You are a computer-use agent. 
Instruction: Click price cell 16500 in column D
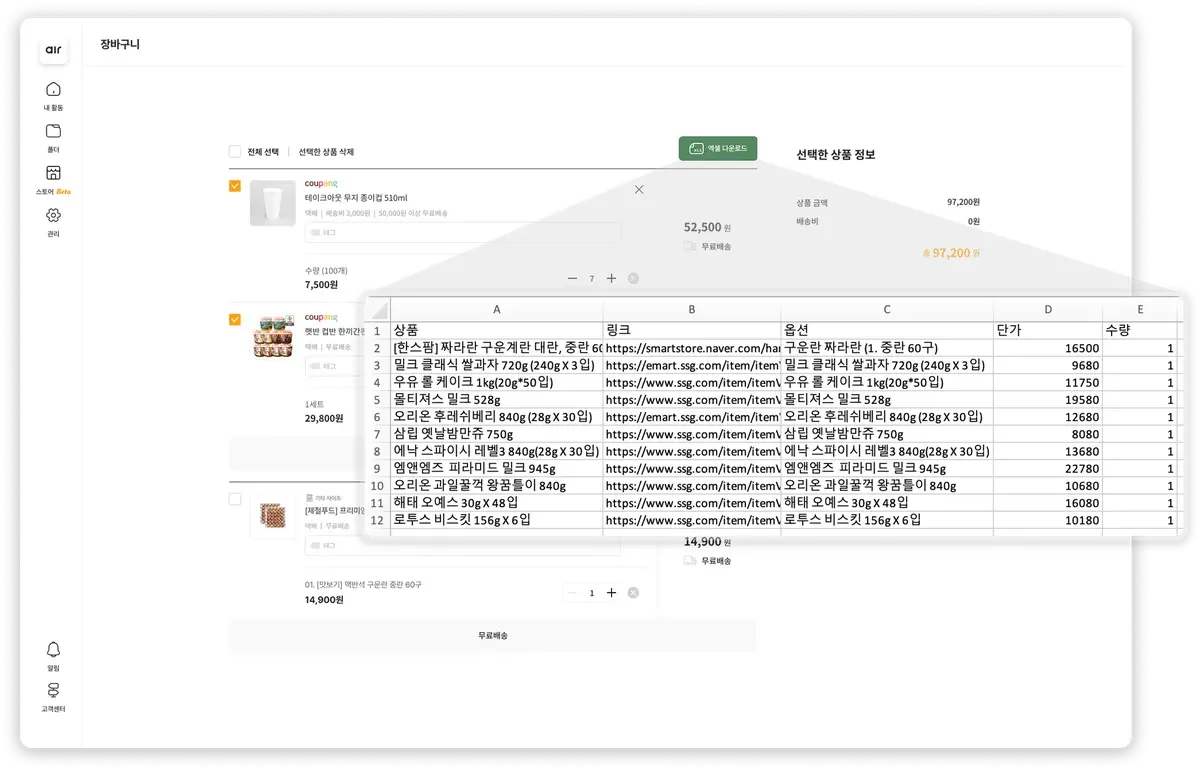click(1048, 348)
